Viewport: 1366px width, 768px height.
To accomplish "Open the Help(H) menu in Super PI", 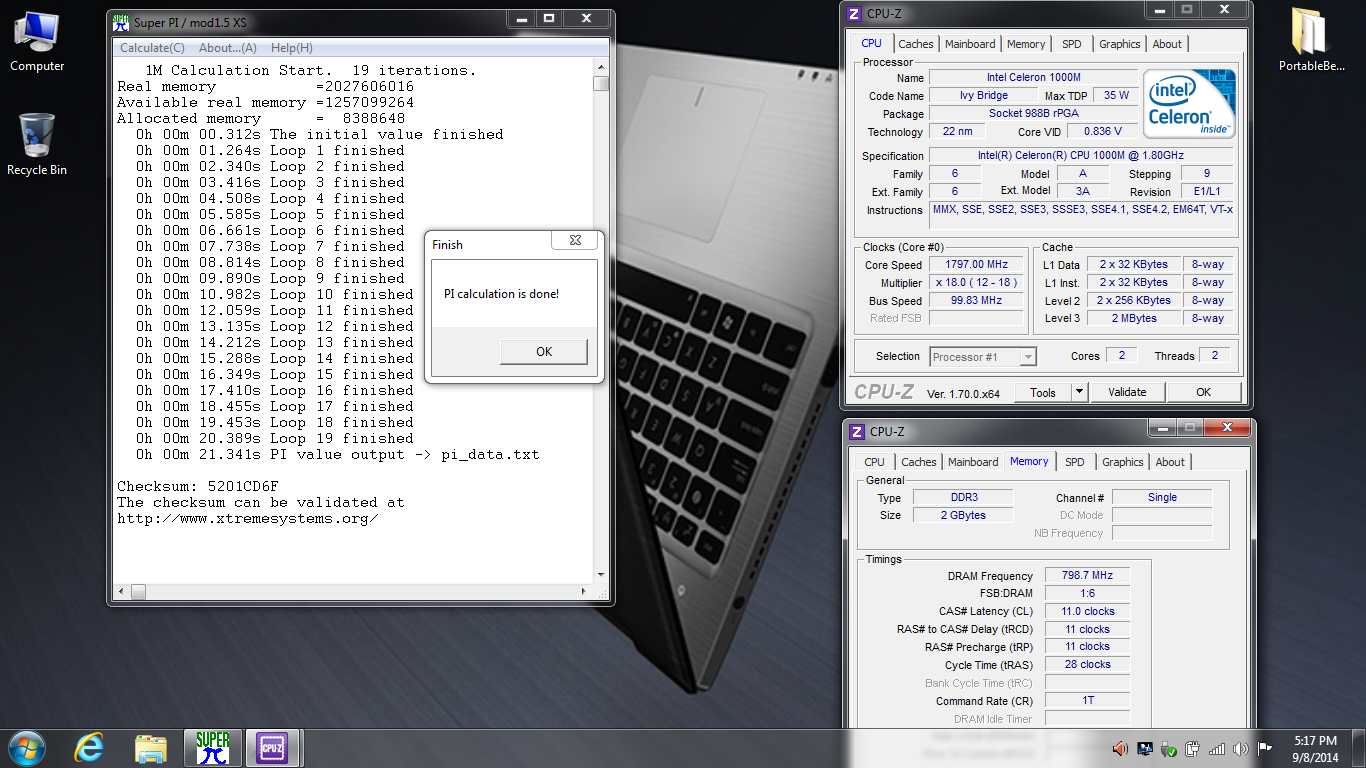I will pos(292,48).
